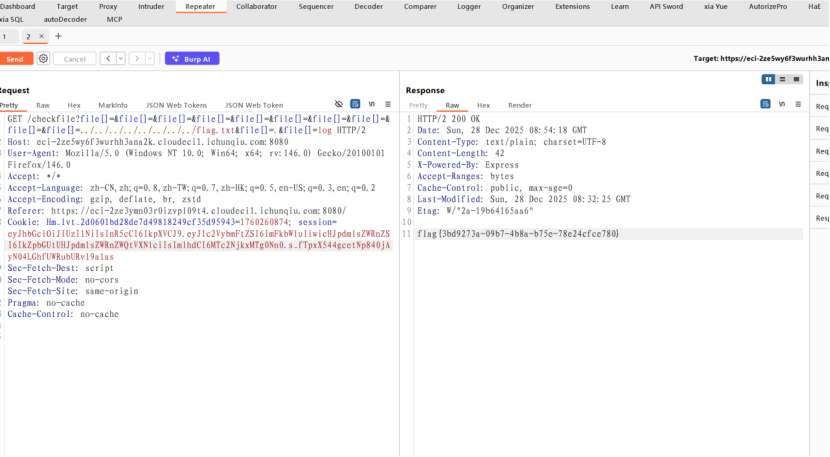
Task: Toggle request pretty-print message icon
Action: click(355, 104)
